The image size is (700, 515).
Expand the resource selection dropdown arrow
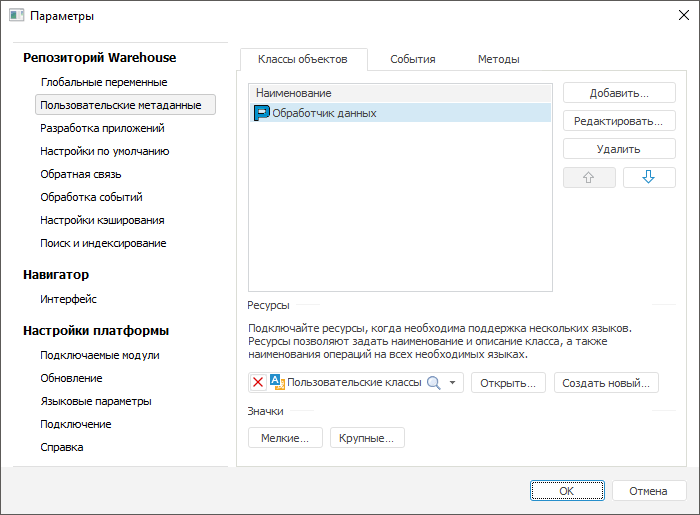point(452,383)
